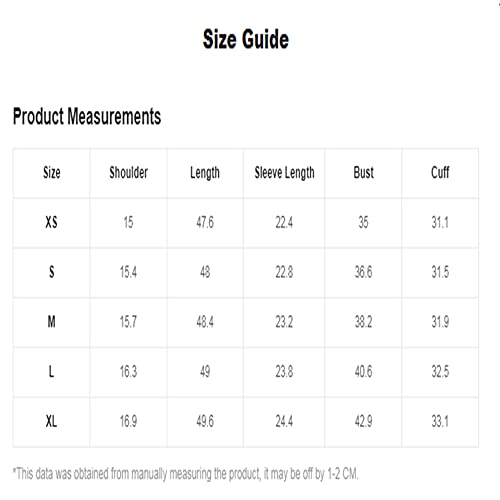
Task: Select S bust value 36.6
Action: 363,272
